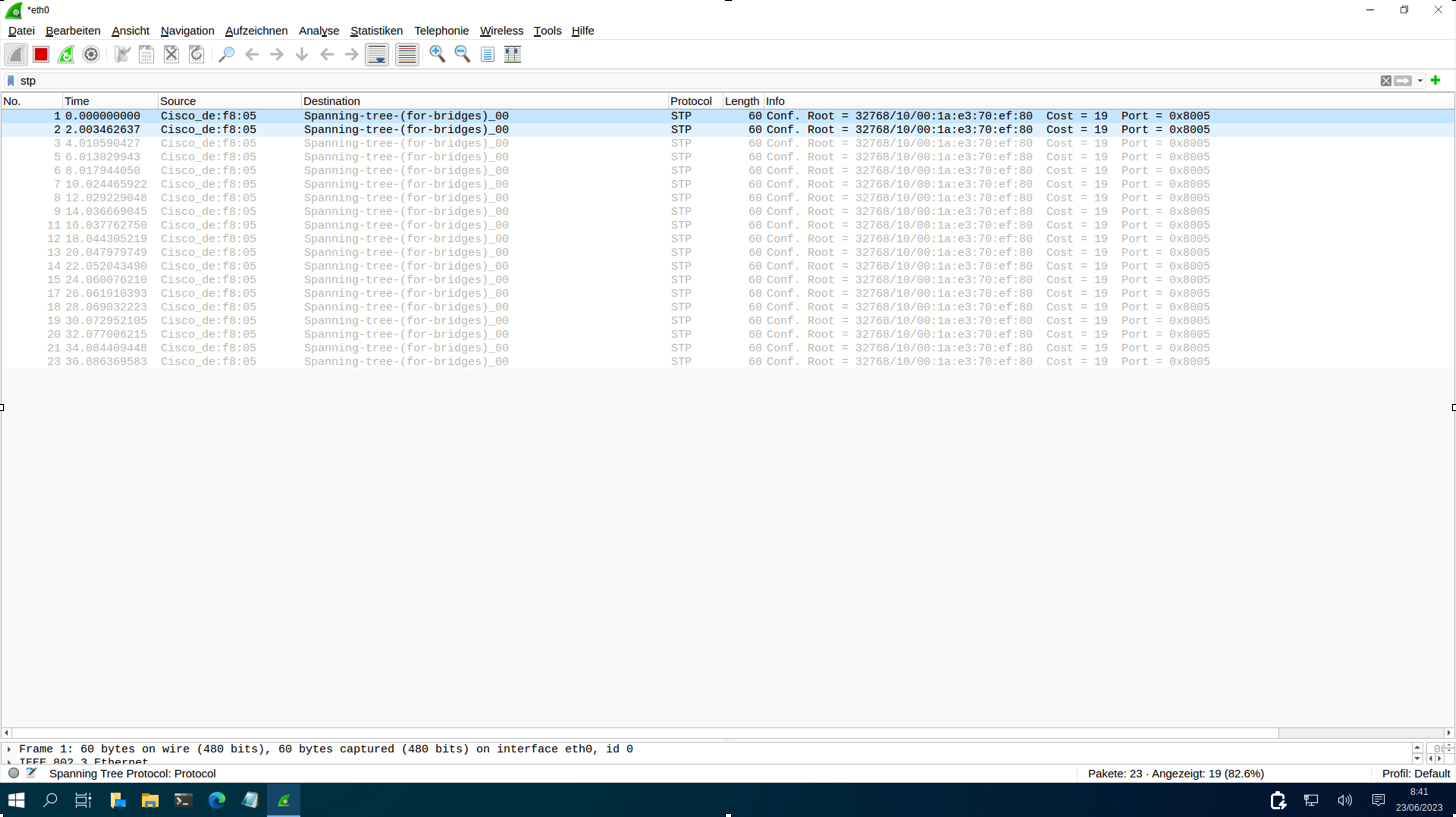Open capture options gear icon
The image size is (1456, 817).
pyautogui.click(x=91, y=54)
